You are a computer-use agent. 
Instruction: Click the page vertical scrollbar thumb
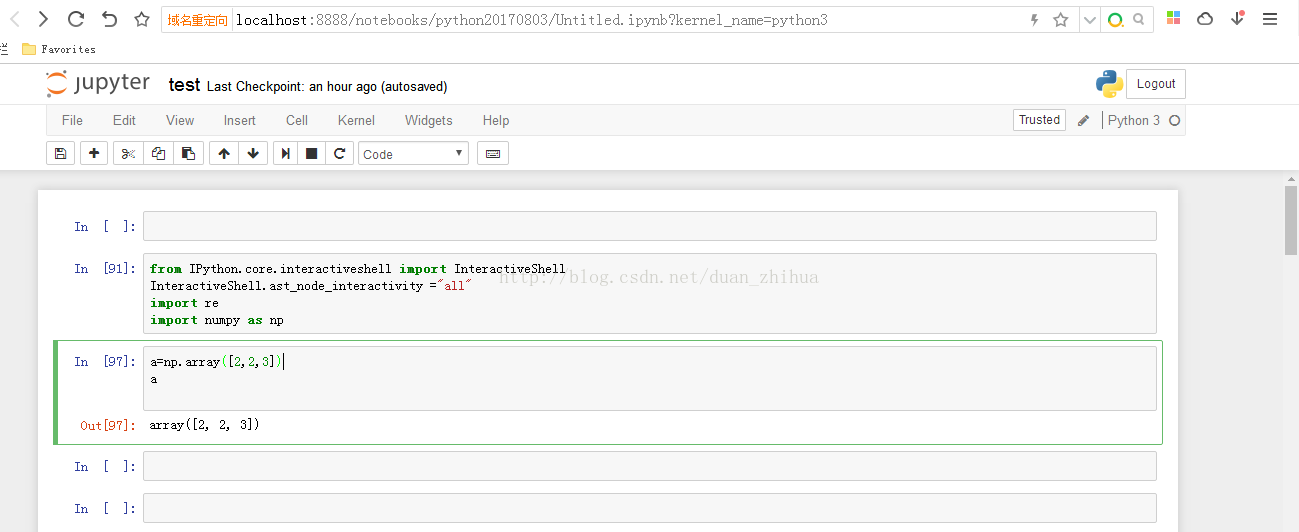[1291, 220]
